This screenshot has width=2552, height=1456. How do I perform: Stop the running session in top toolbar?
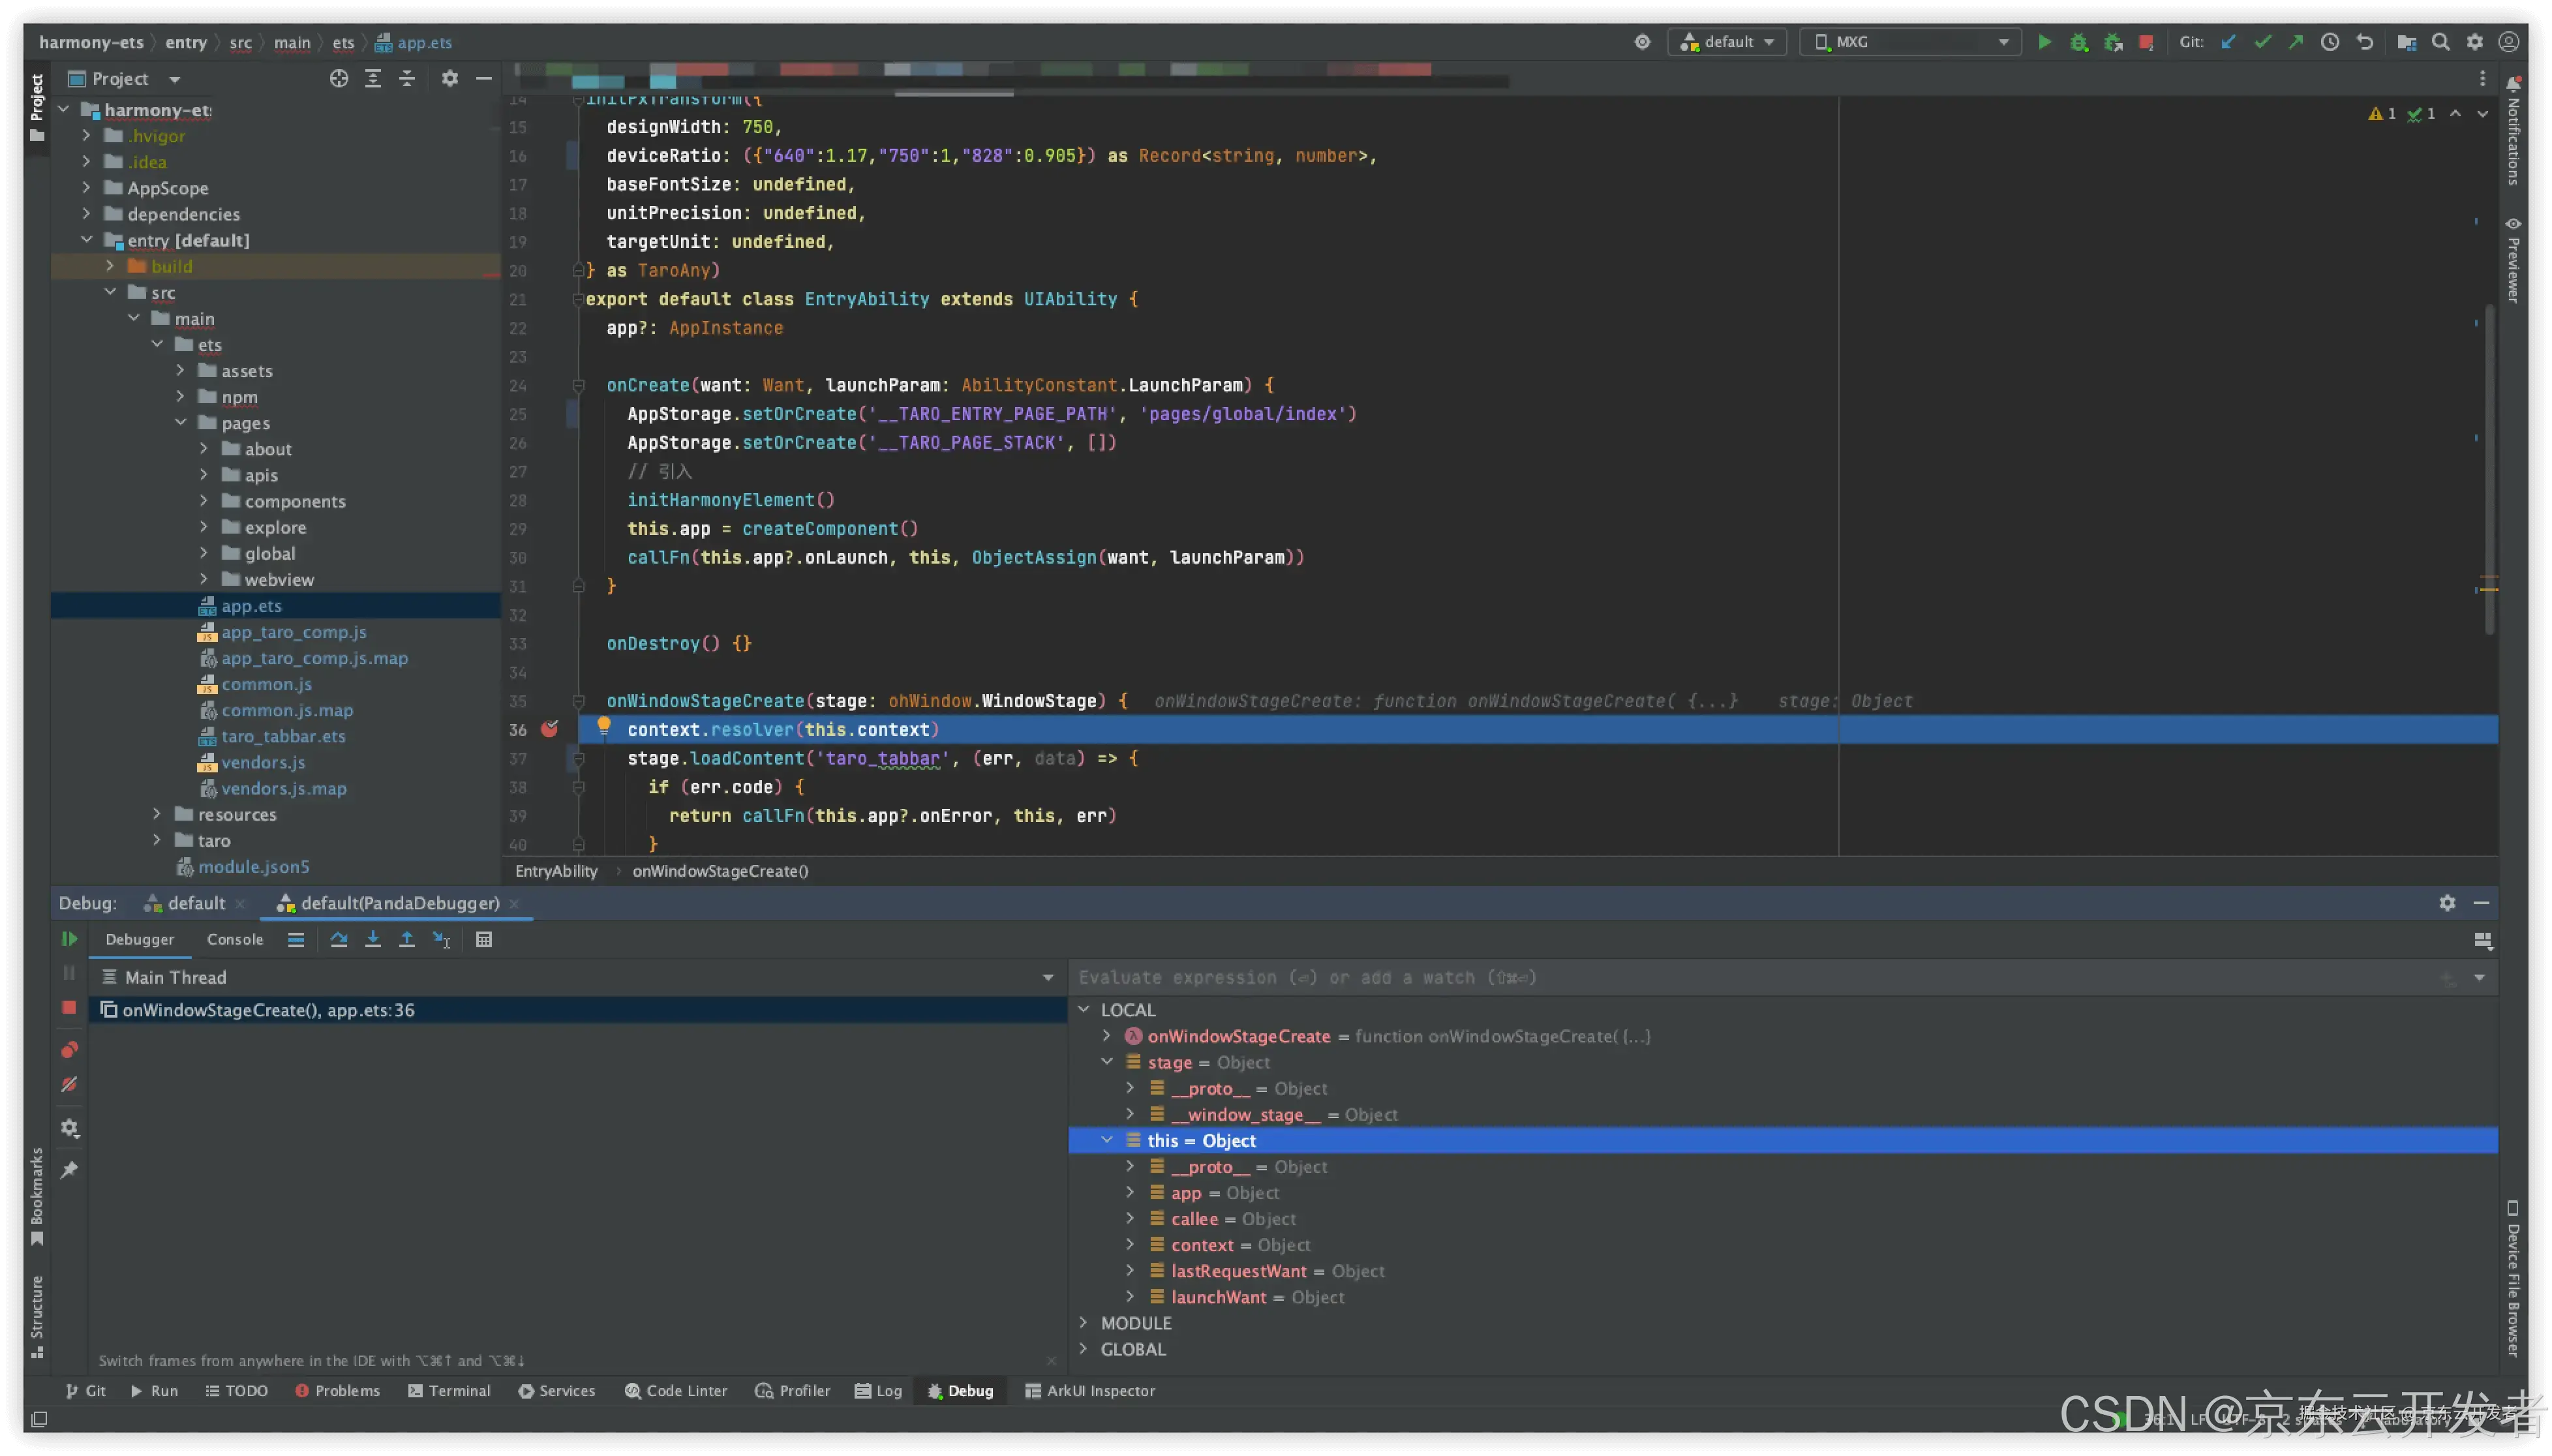click(2145, 42)
